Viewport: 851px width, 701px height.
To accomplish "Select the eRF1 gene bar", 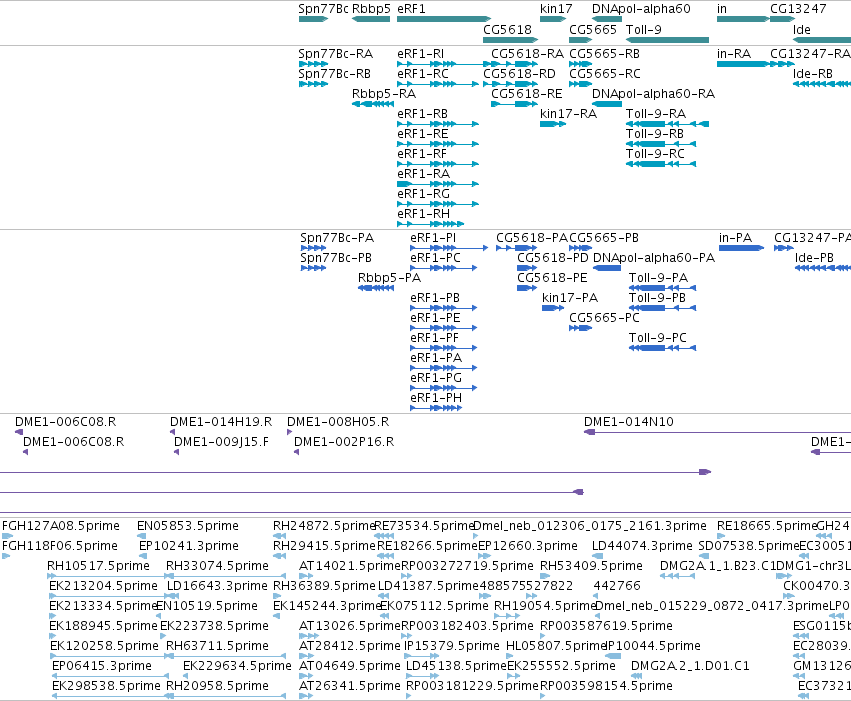I will pos(443,19).
